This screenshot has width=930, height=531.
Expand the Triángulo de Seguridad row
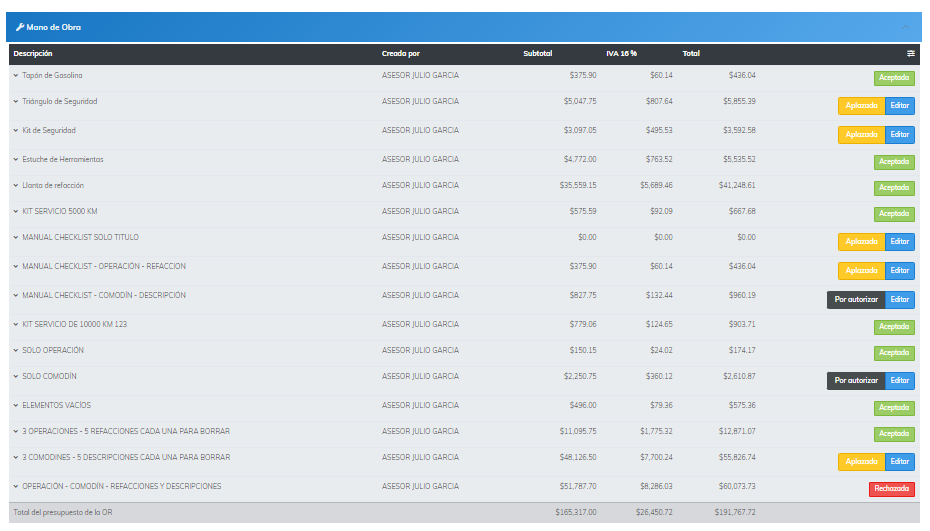pyautogui.click(x=16, y=102)
